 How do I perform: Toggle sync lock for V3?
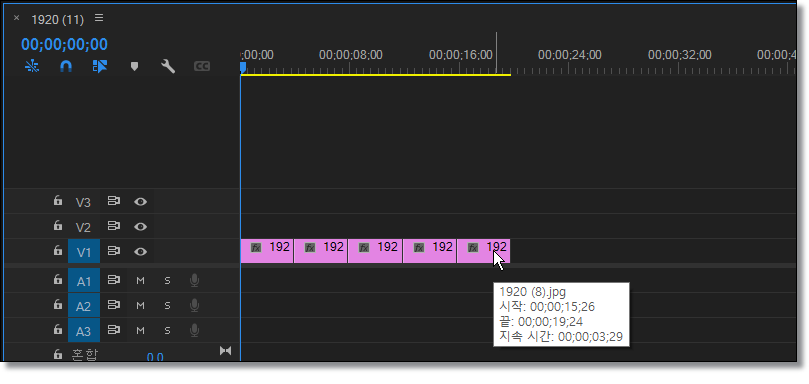(114, 201)
